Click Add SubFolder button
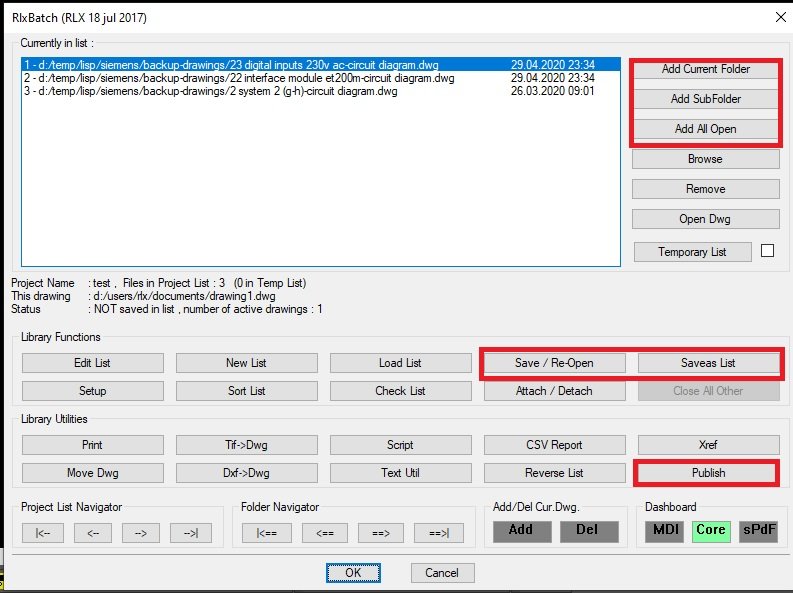The width and height of the screenshot is (793, 593). 706,99
